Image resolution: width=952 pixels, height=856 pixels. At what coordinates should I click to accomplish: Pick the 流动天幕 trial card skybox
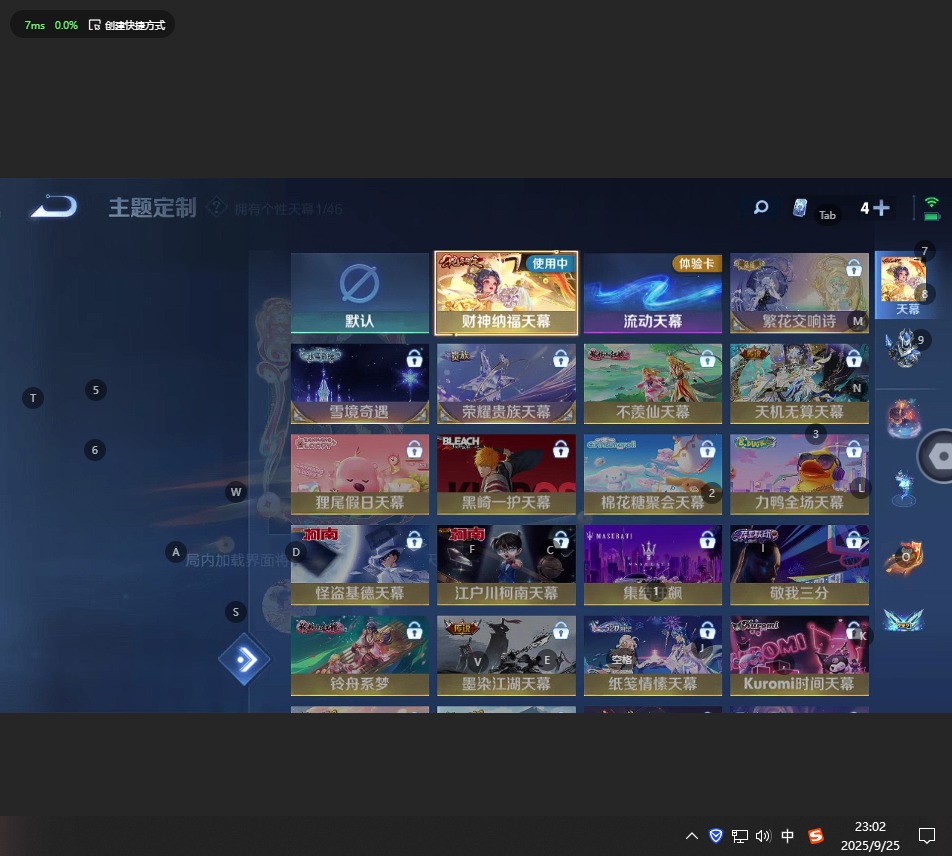(653, 293)
